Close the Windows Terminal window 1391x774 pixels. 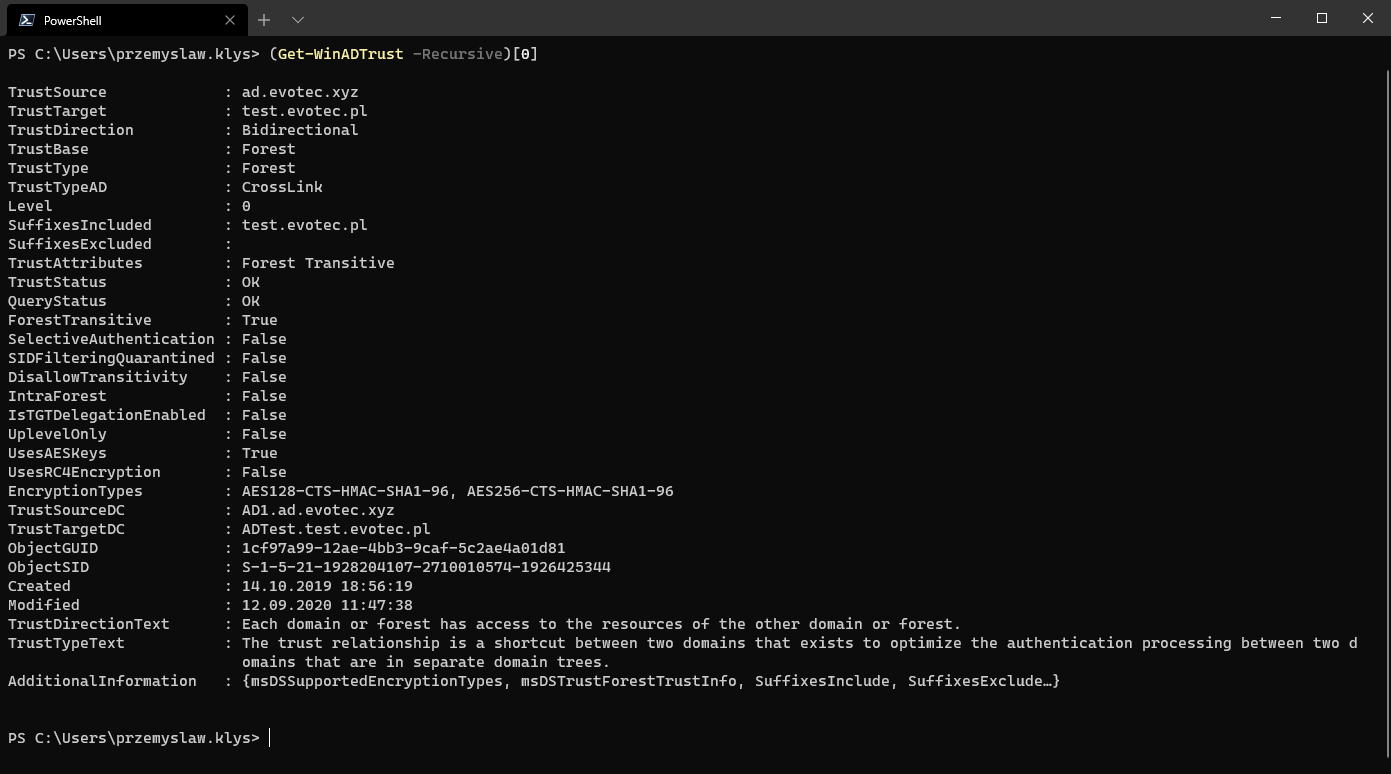(1368, 18)
